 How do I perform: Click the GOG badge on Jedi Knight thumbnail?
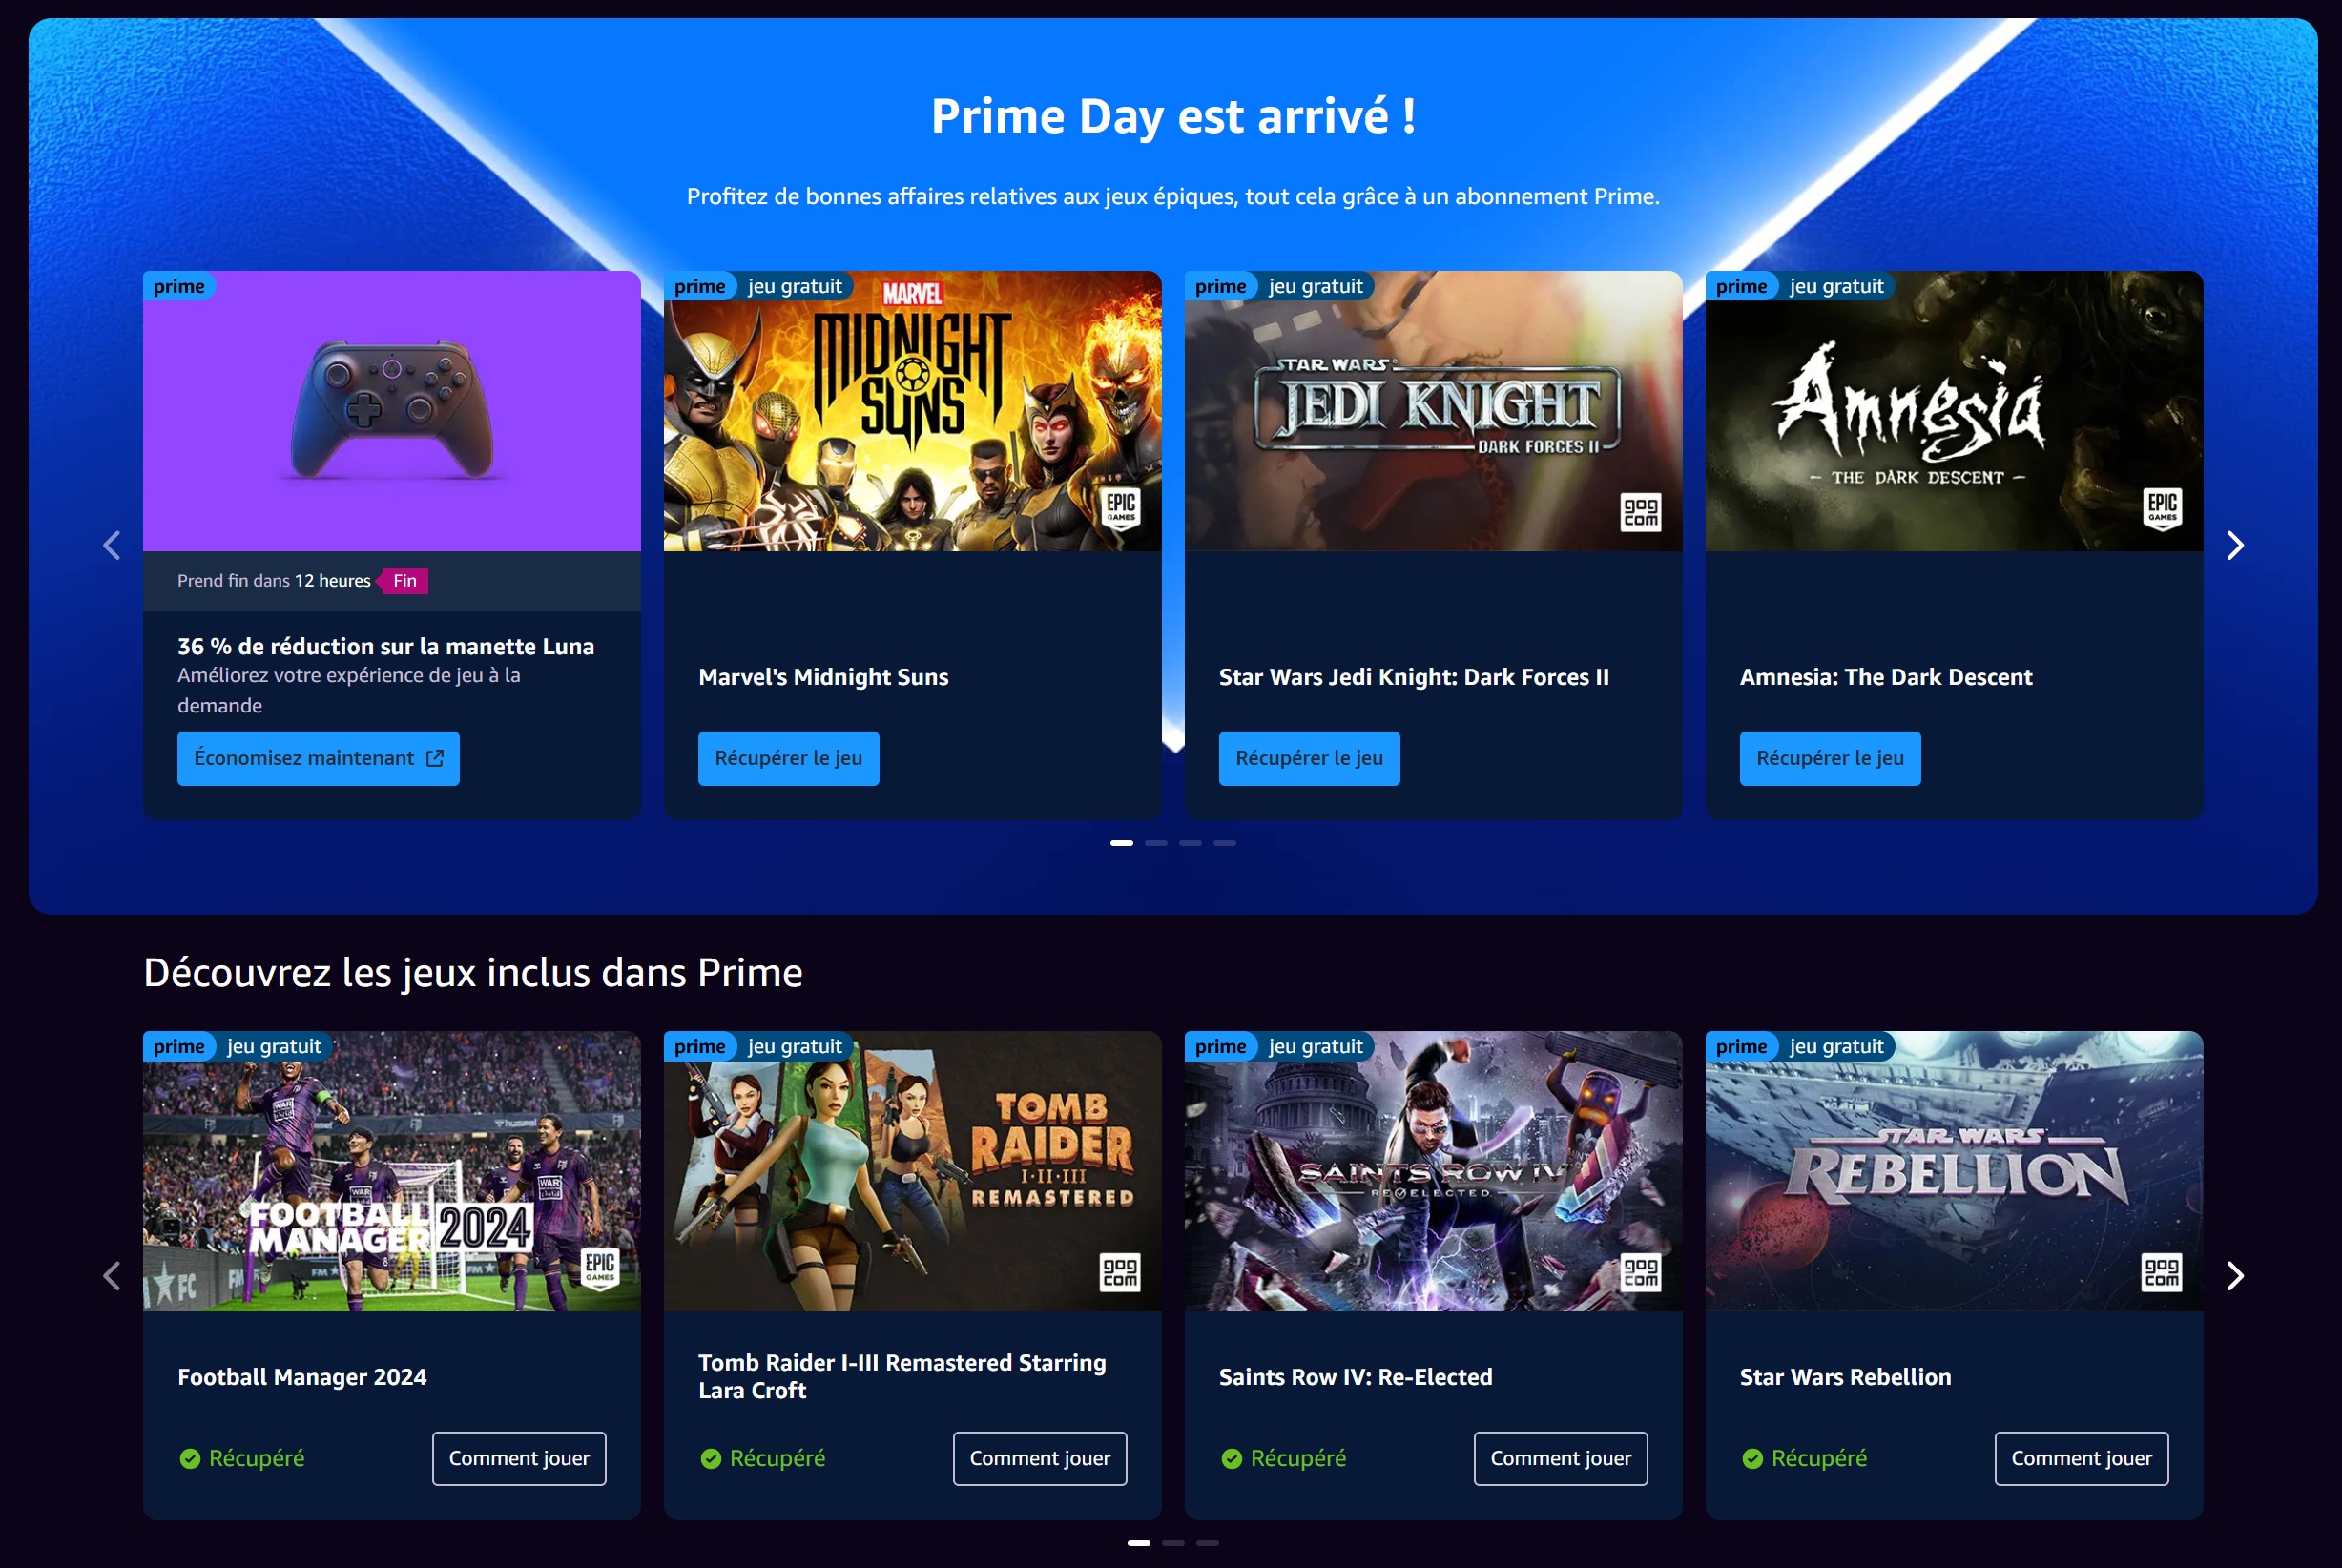[1641, 512]
